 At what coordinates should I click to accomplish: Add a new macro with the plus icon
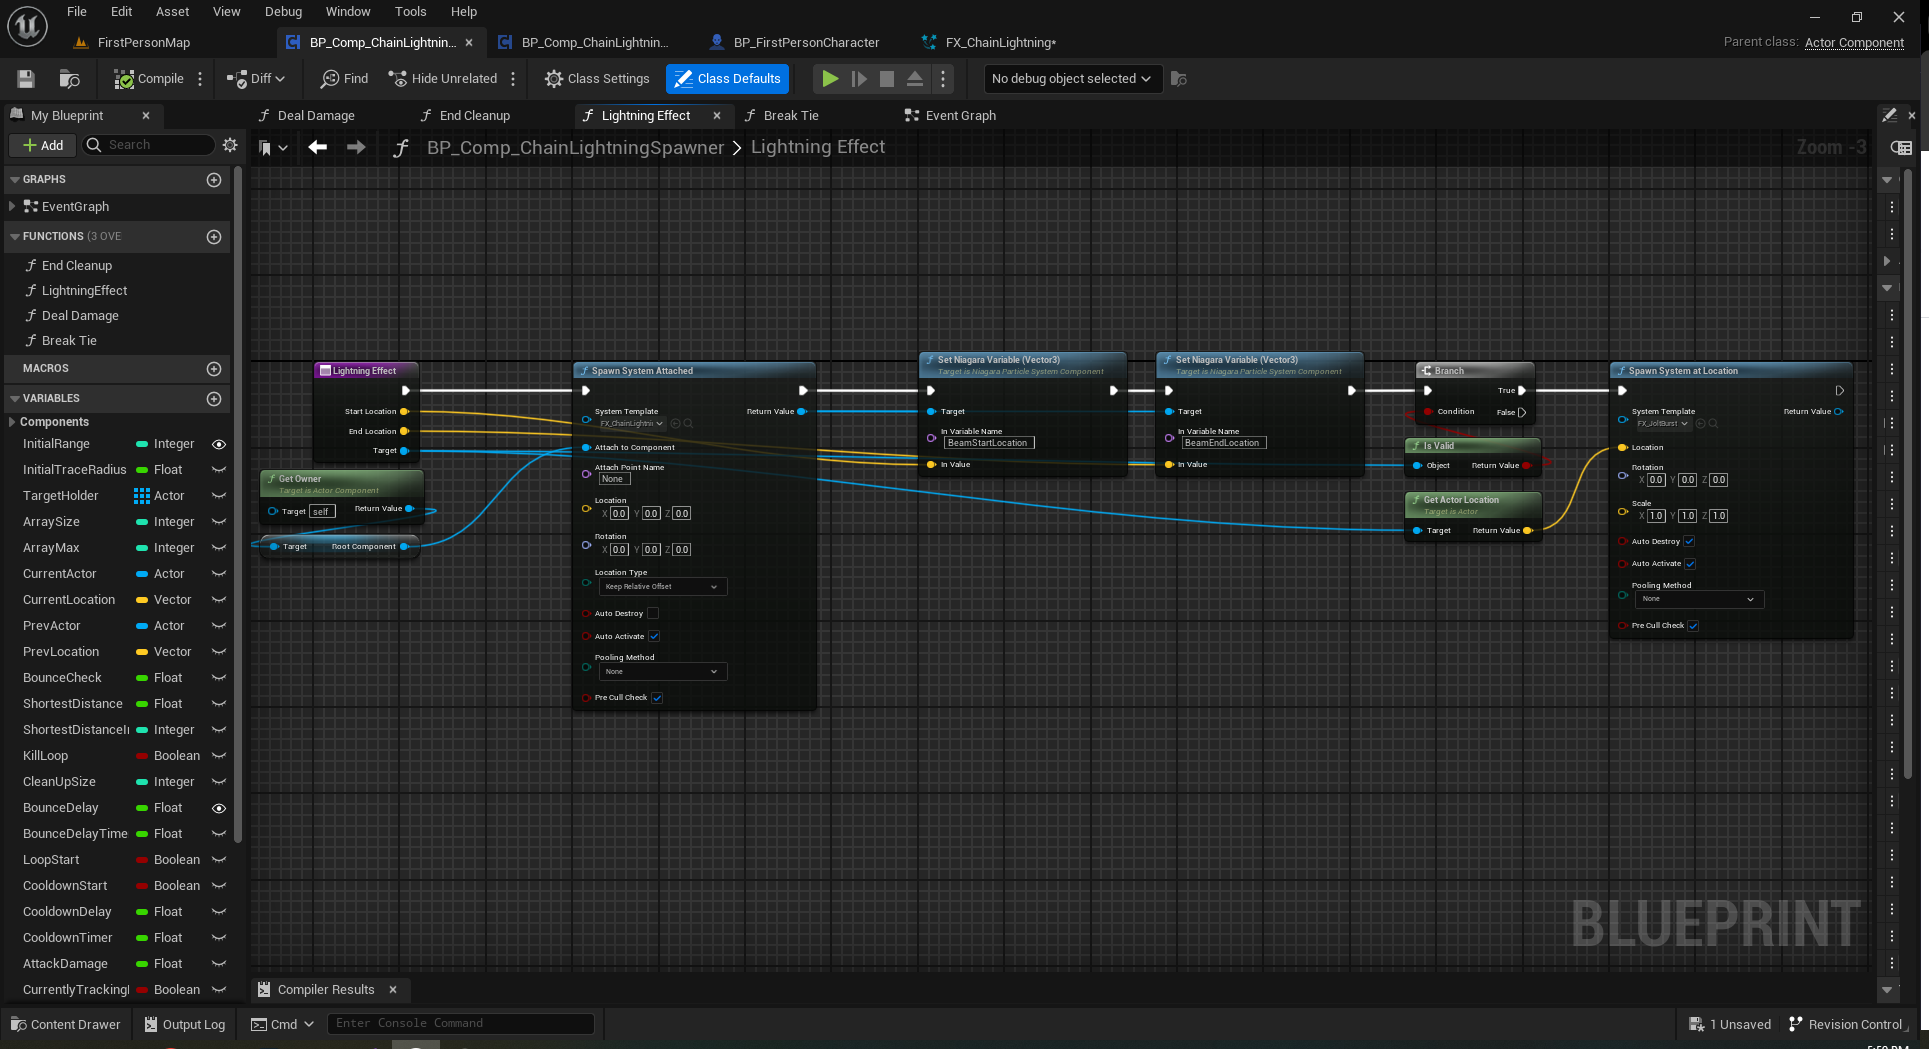[214, 369]
